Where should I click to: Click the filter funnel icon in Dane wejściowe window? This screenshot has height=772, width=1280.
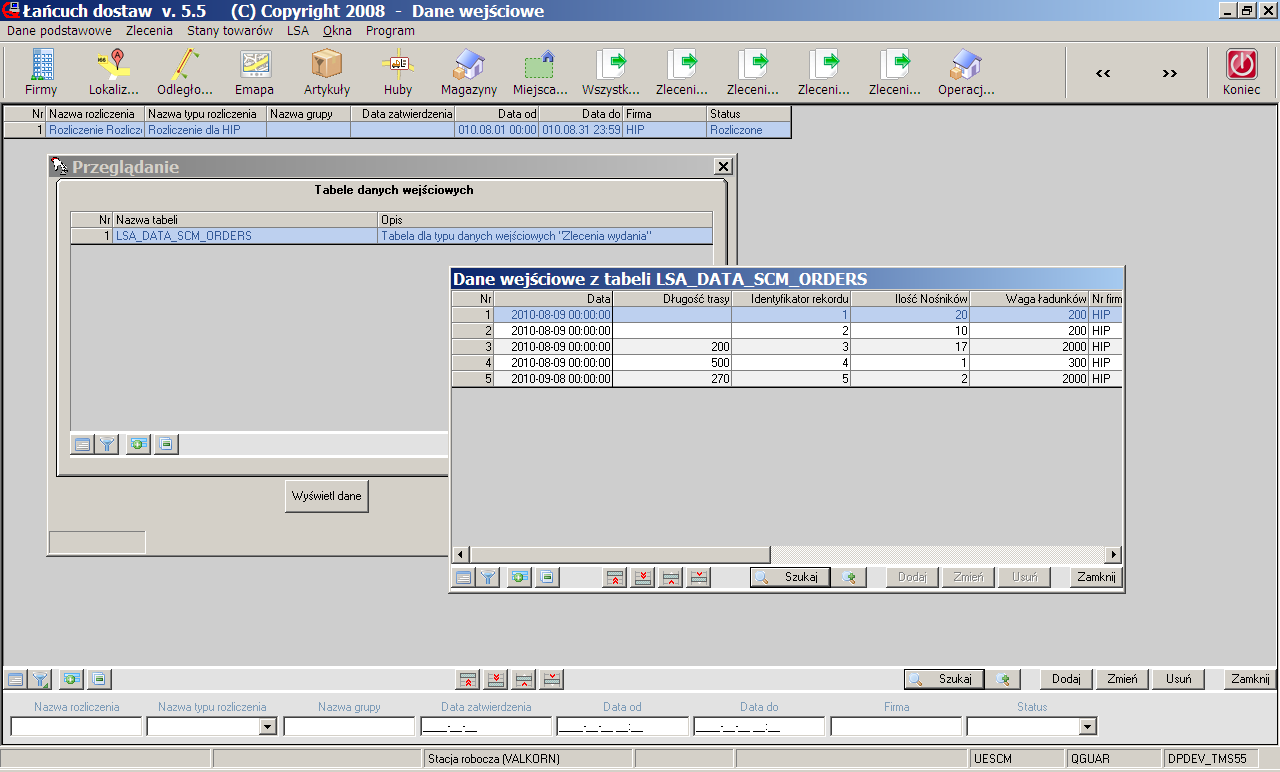pos(488,577)
